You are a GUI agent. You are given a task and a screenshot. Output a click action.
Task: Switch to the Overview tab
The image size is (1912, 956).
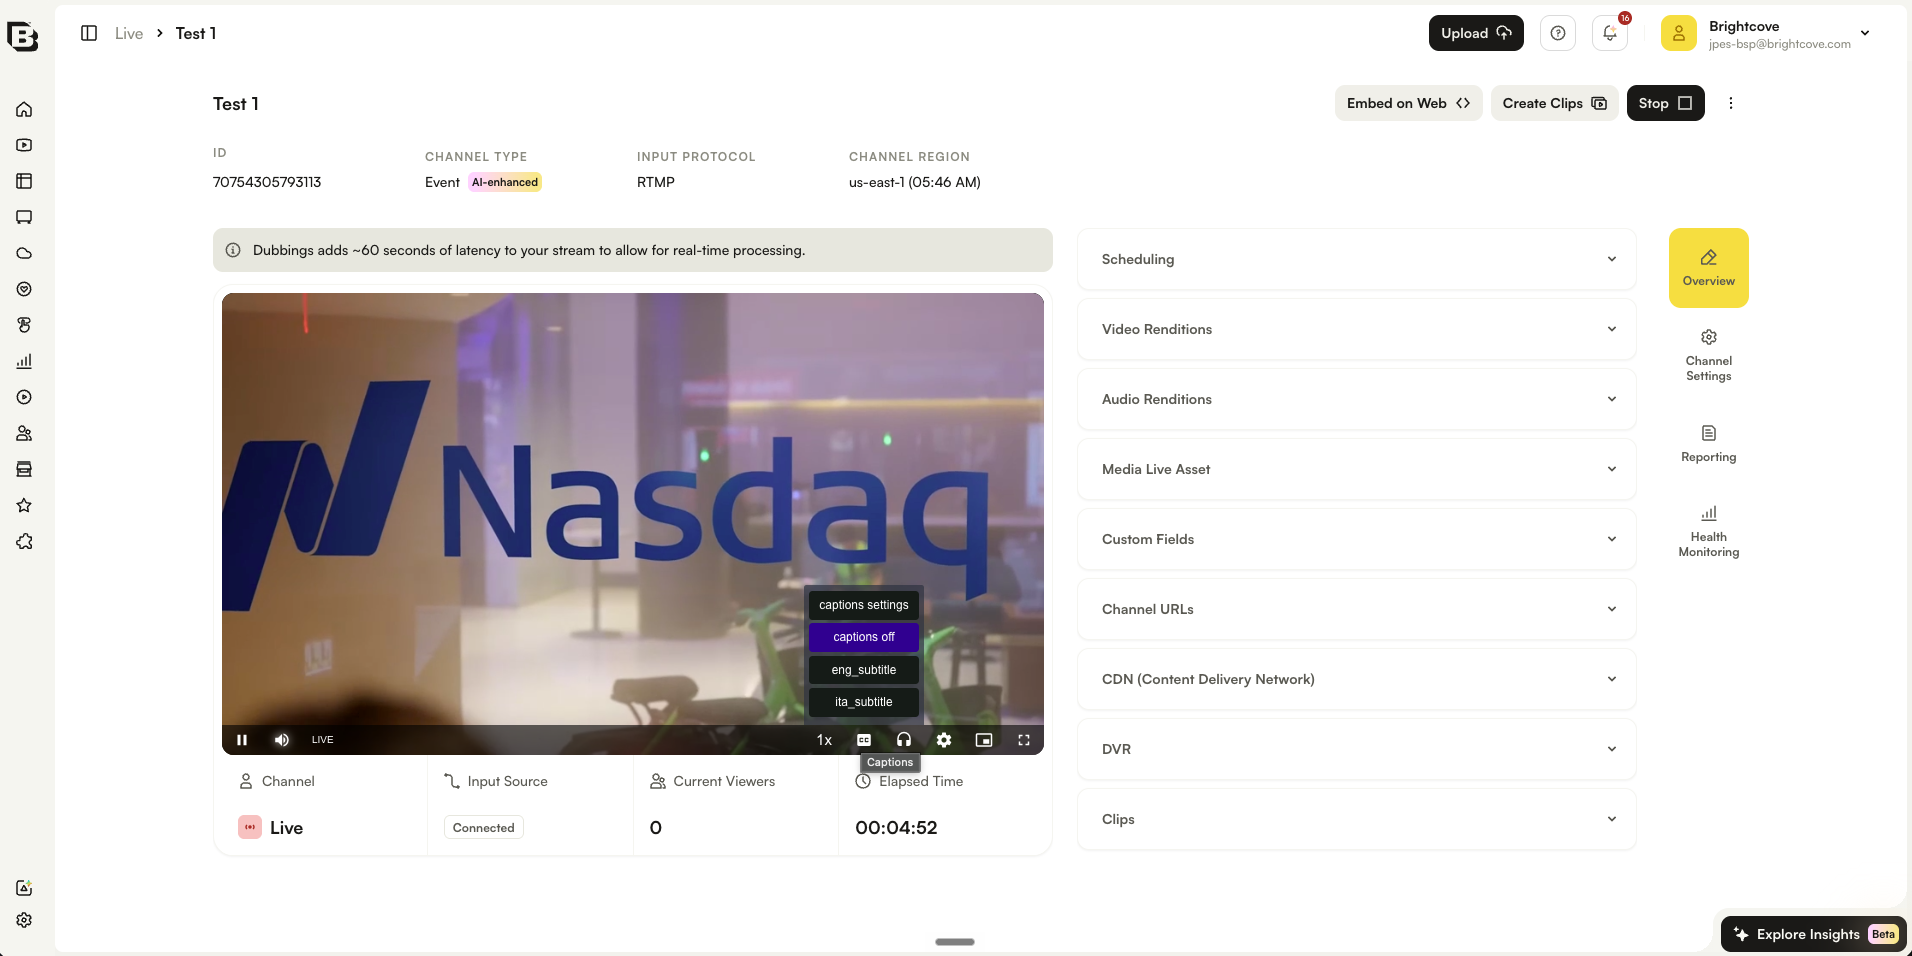pos(1709,268)
